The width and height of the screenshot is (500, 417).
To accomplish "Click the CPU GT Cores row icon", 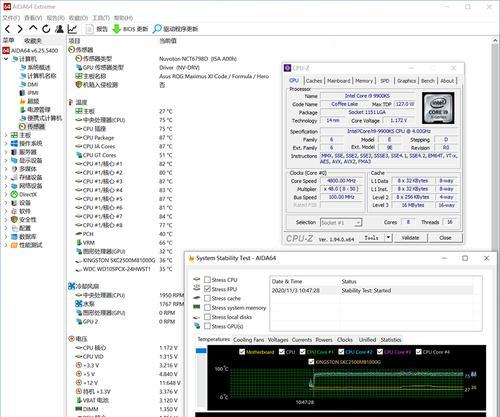I will (x=79, y=155).
